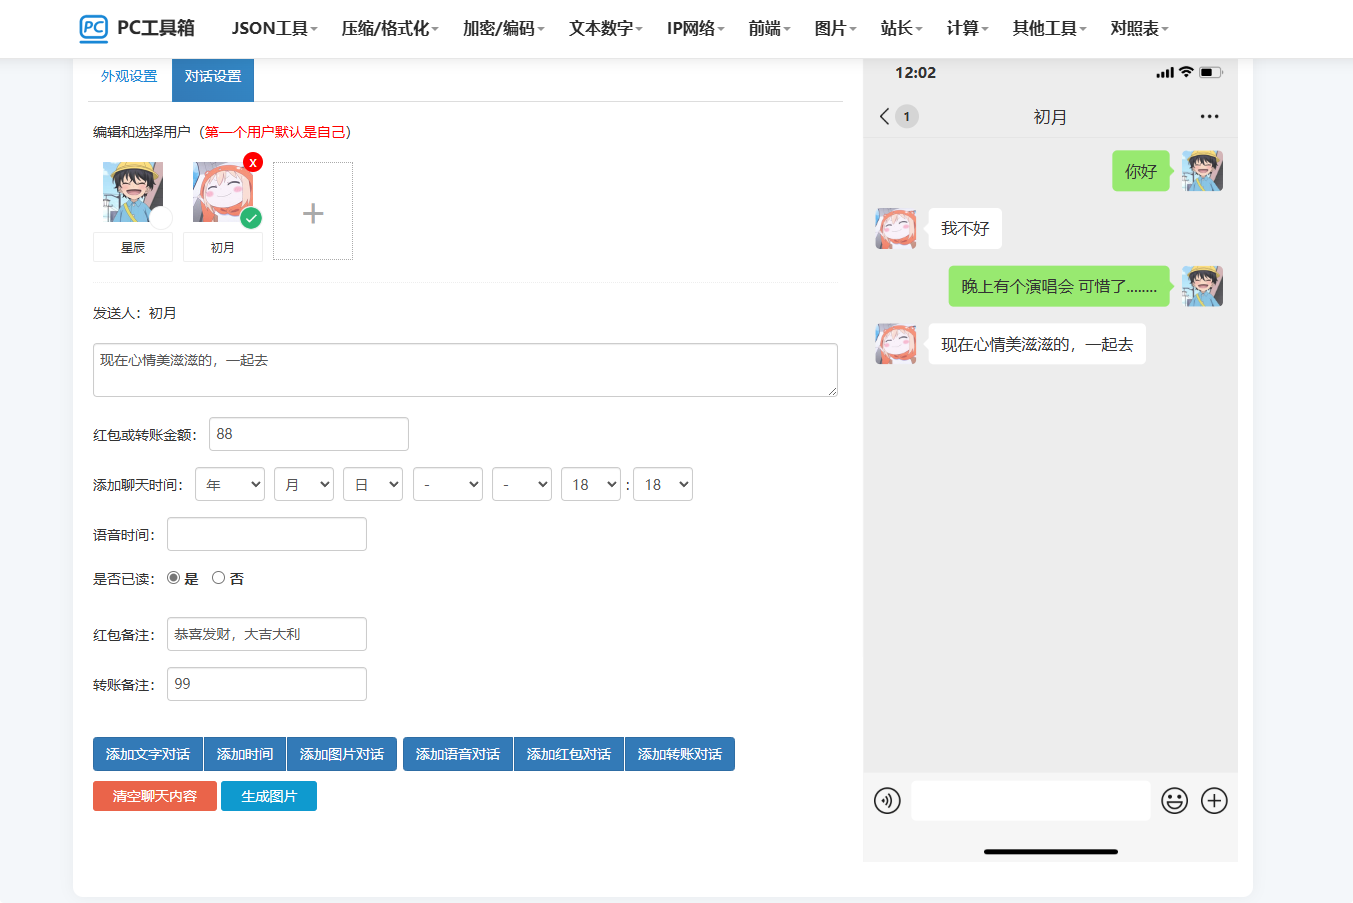Click the battery icon in phone status bar
This screenshot has width=1353, height=903.
pyautogui.click(x=1211, y=73)
